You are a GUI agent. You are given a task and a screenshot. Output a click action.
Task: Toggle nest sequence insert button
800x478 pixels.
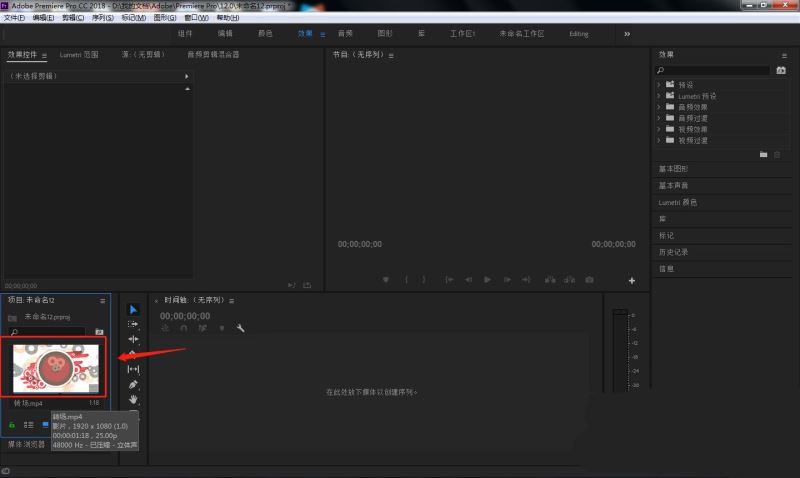tap(165, 328)
